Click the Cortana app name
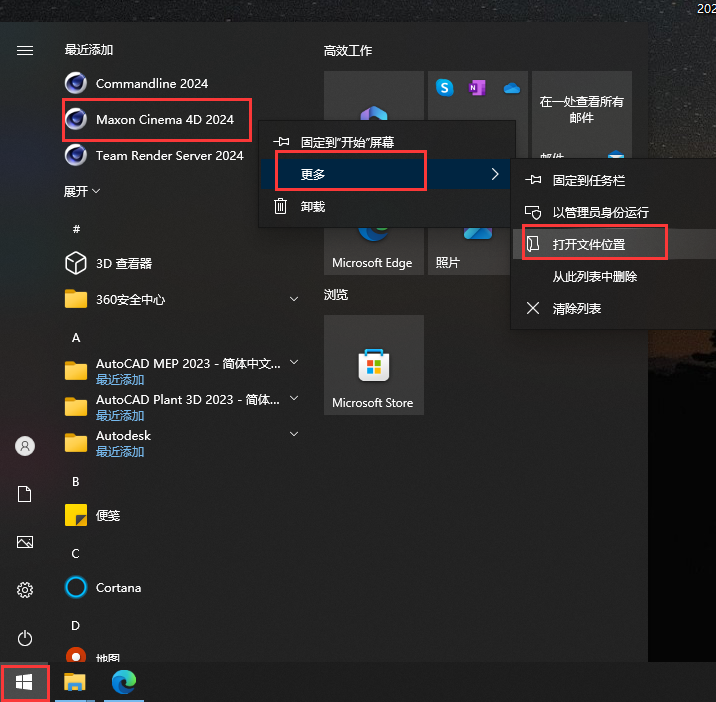 pos(118,588)
